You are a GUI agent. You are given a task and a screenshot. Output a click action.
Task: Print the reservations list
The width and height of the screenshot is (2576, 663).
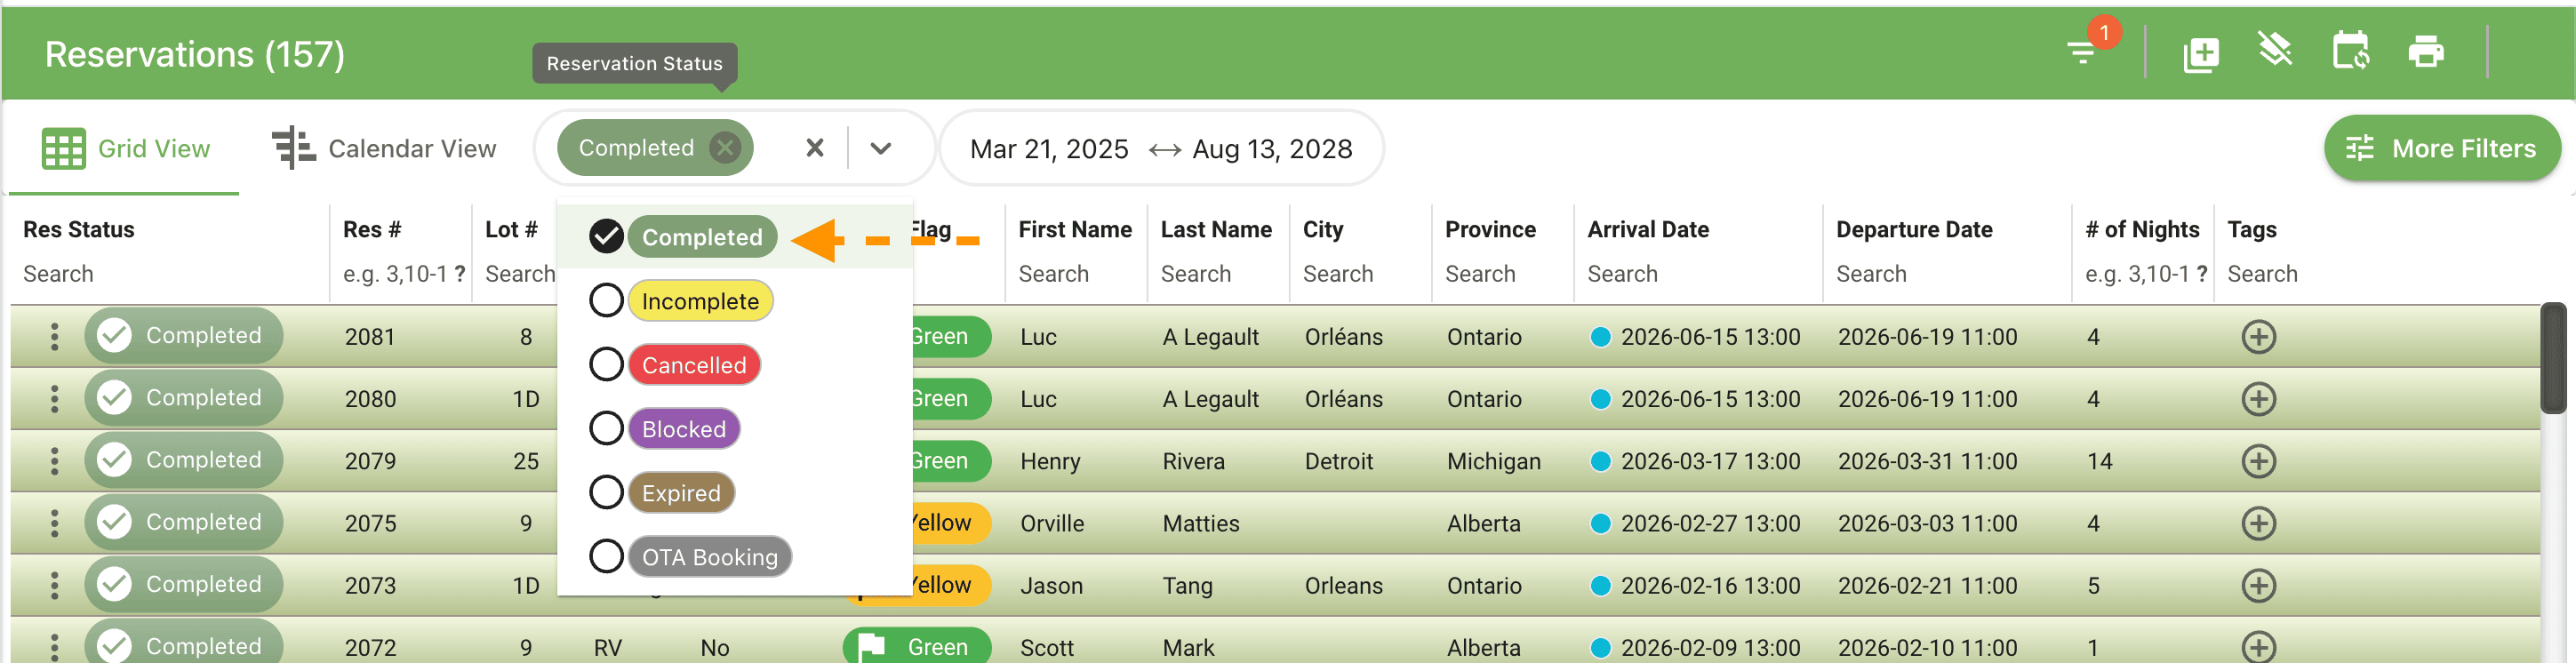click(x=2425, y=51)
